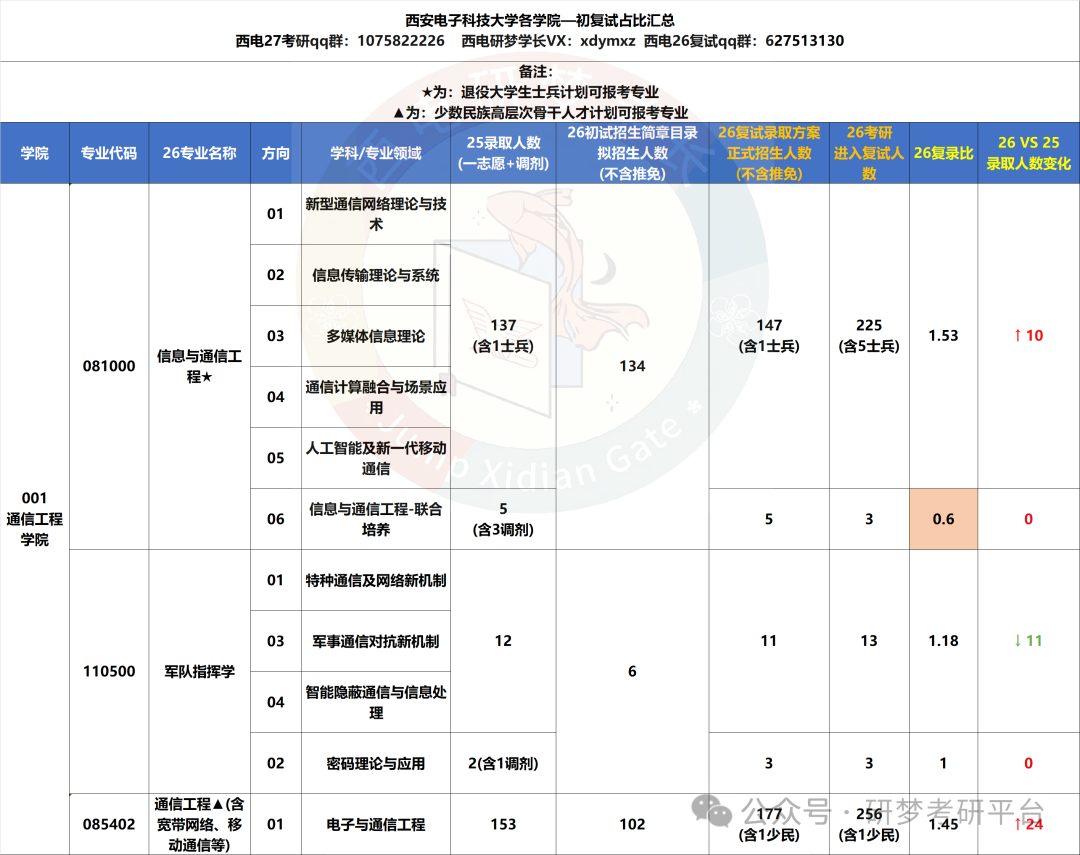Image resolution: width=1080 pixels, height=855 pixels.
Task: Click 信息传输理论与系统 cell
Action: pos(375,275)
